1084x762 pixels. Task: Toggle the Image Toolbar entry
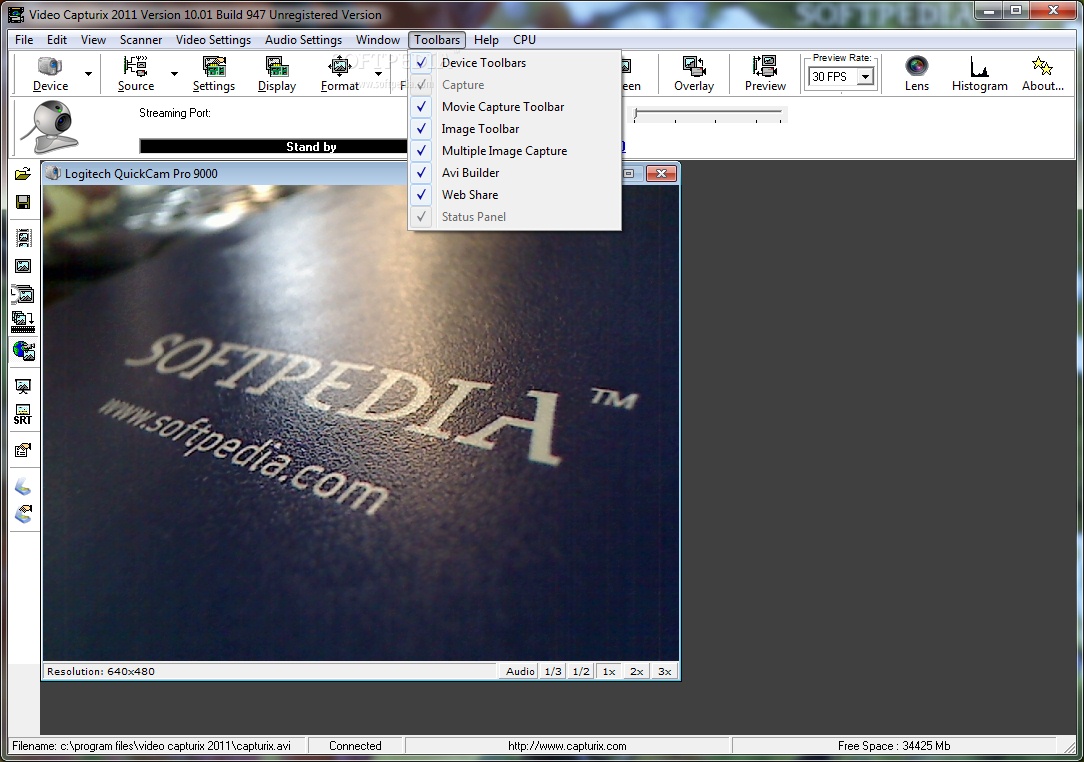[515, 129]
